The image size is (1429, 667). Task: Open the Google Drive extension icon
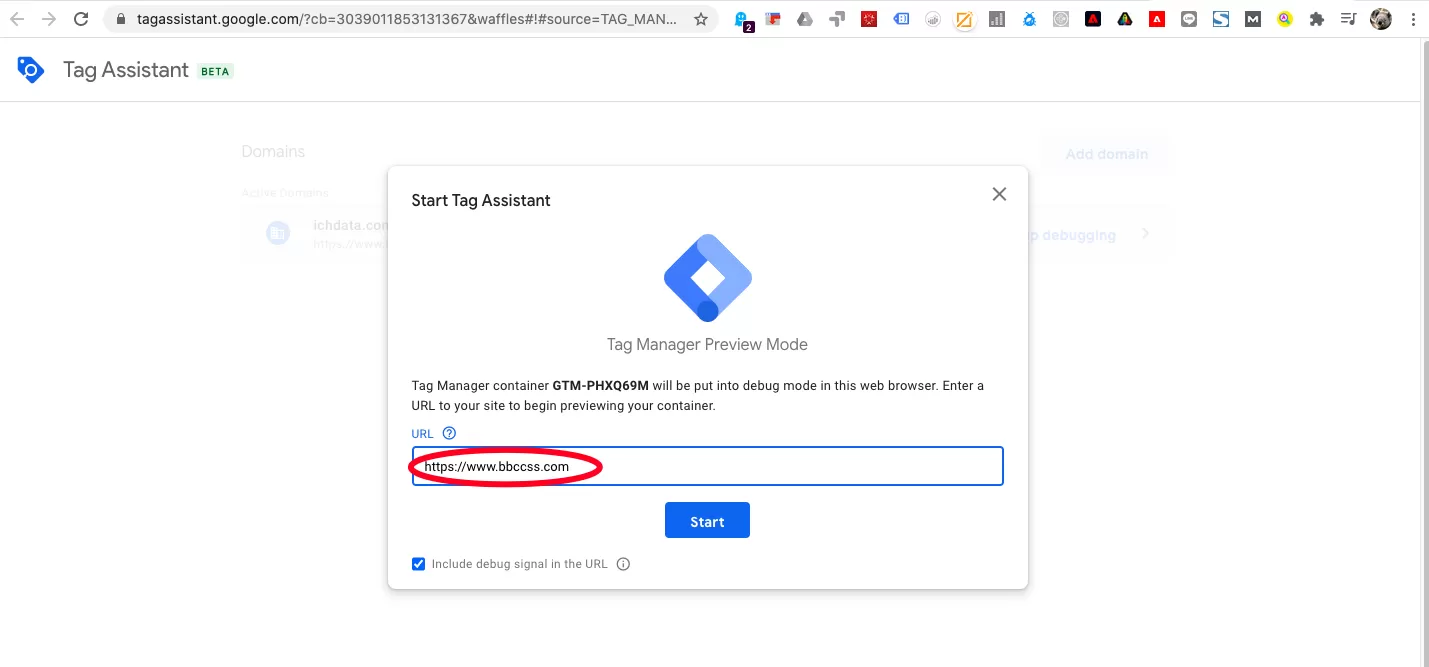coord(805,19)
